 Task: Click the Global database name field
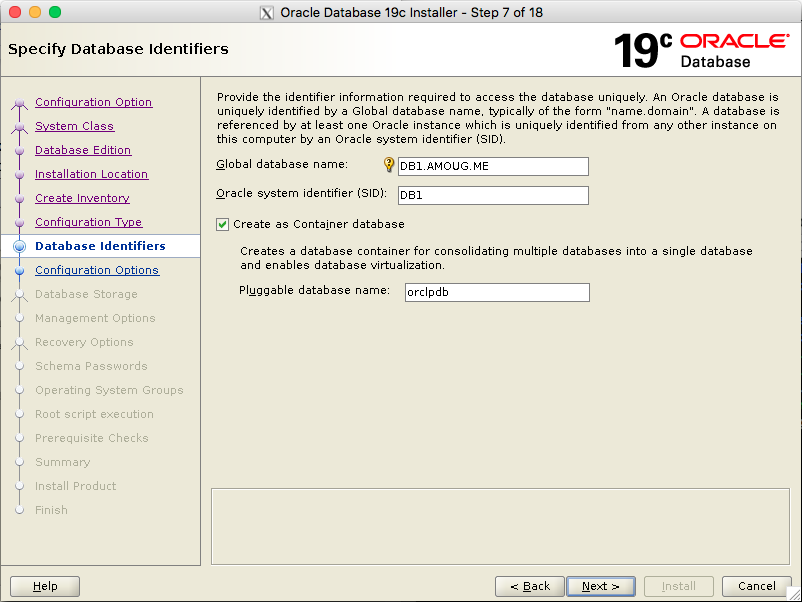coord(493,167)
